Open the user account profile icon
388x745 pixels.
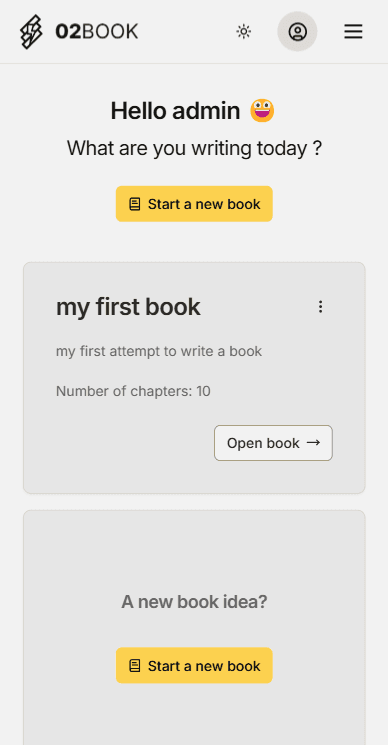(297, 32)
